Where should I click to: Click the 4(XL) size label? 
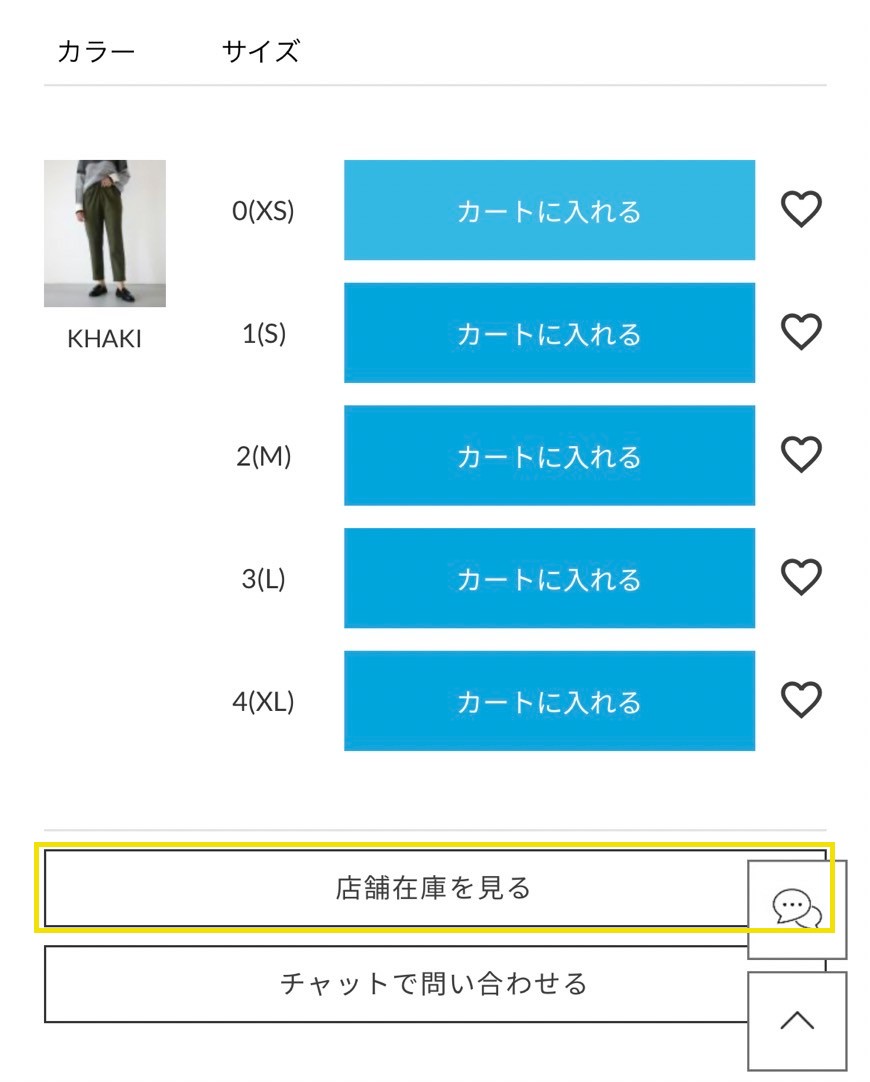[x=263, y=701]
